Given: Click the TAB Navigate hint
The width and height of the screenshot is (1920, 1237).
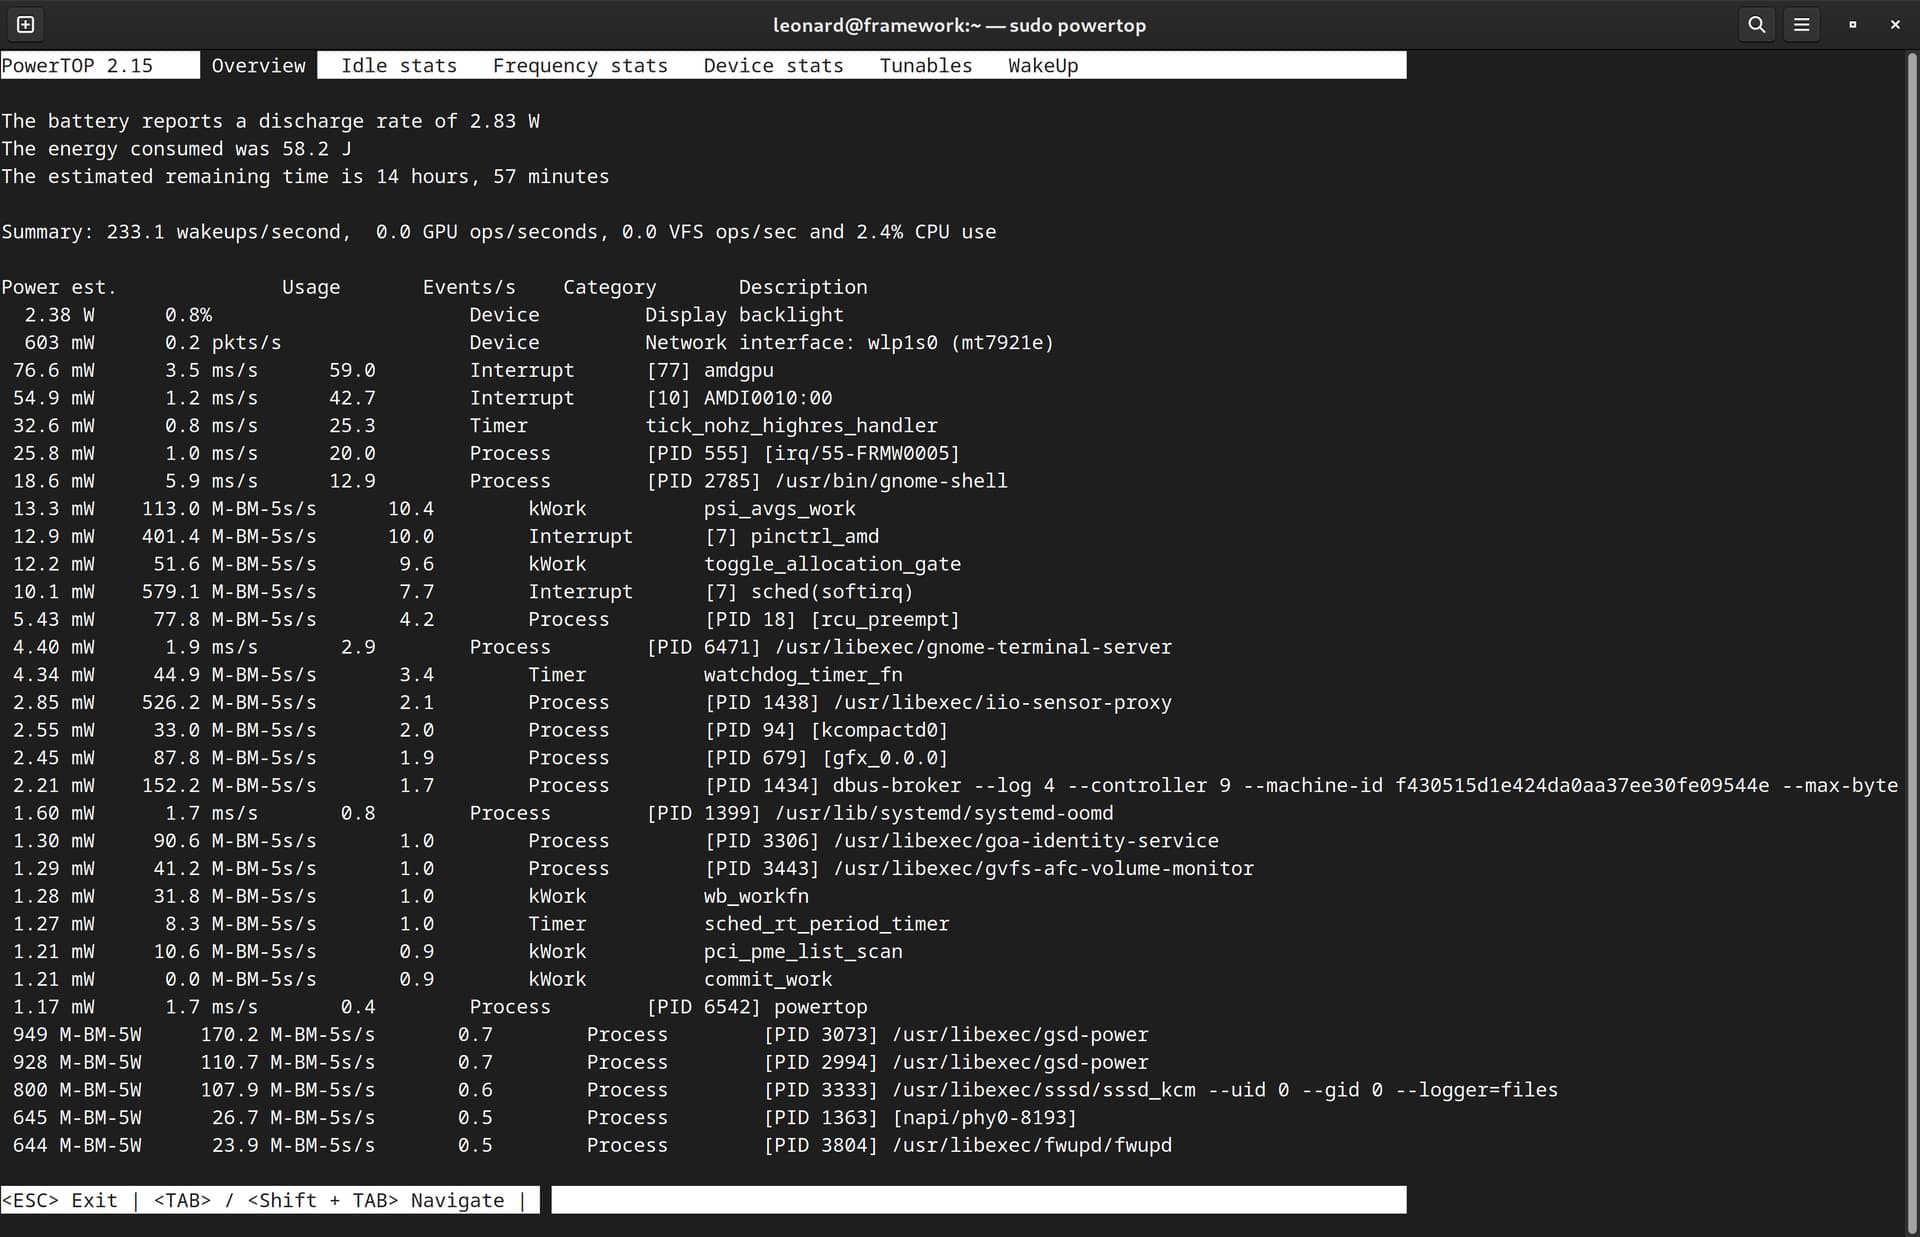Looking at the screenshot, I should [330, 1199].
